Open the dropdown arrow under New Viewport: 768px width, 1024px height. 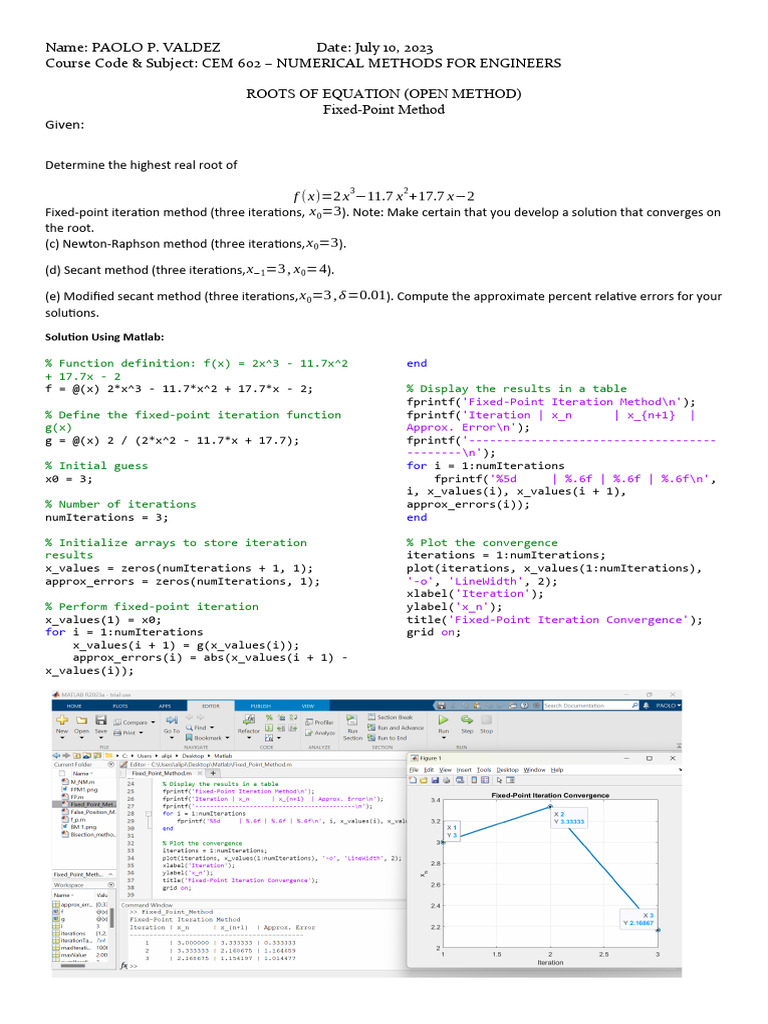coord(62,738)
